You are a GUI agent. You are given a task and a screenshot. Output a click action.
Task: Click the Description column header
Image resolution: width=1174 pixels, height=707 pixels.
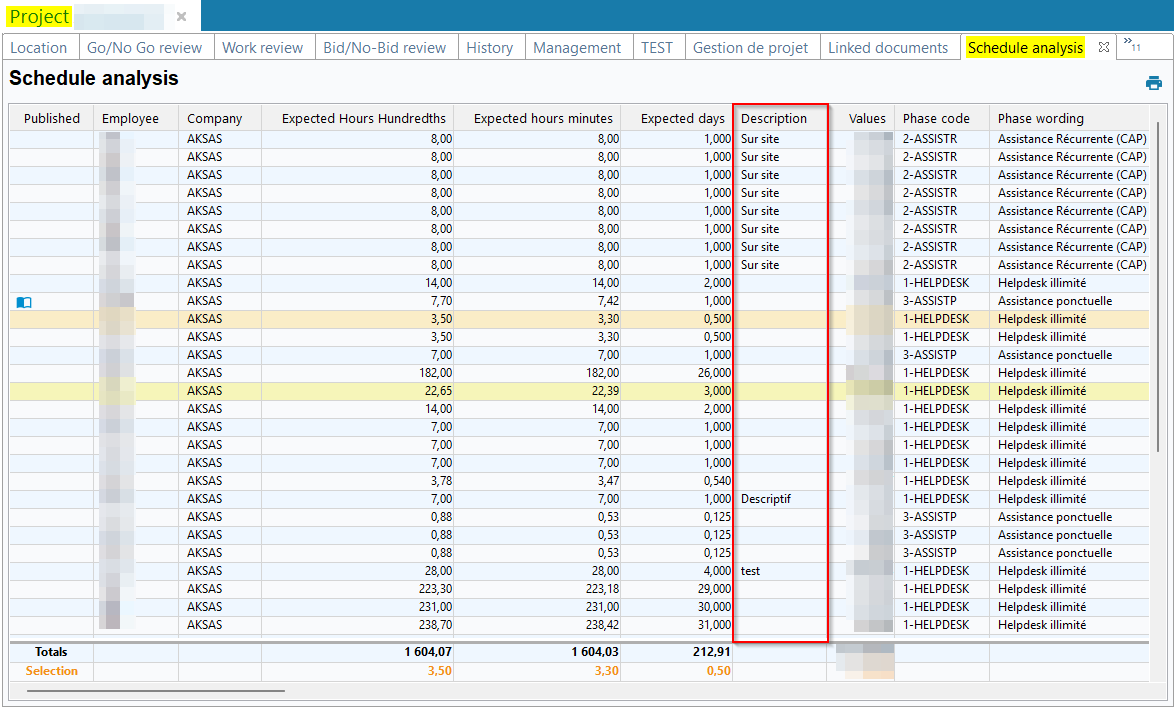click(x=774, y=118)
